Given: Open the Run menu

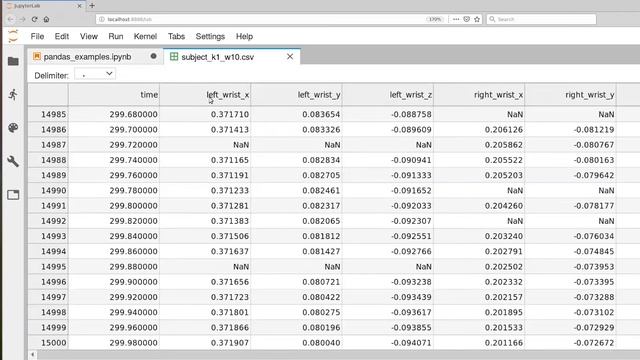Looking at the screenshot, I should click(x=116, y=36).
